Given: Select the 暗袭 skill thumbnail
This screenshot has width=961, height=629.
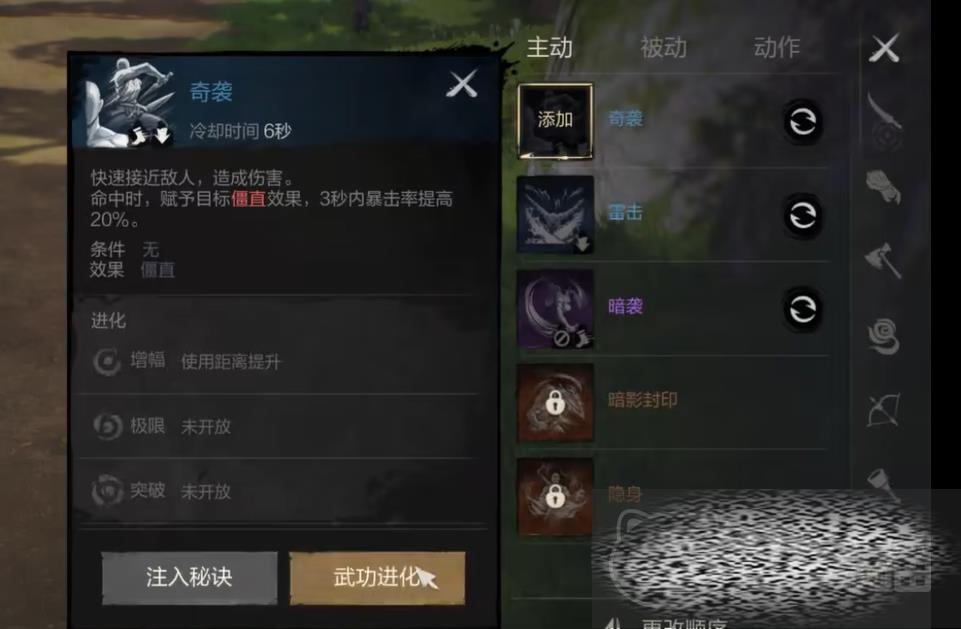Looking at the screenshot, I should tap(555, 308).
